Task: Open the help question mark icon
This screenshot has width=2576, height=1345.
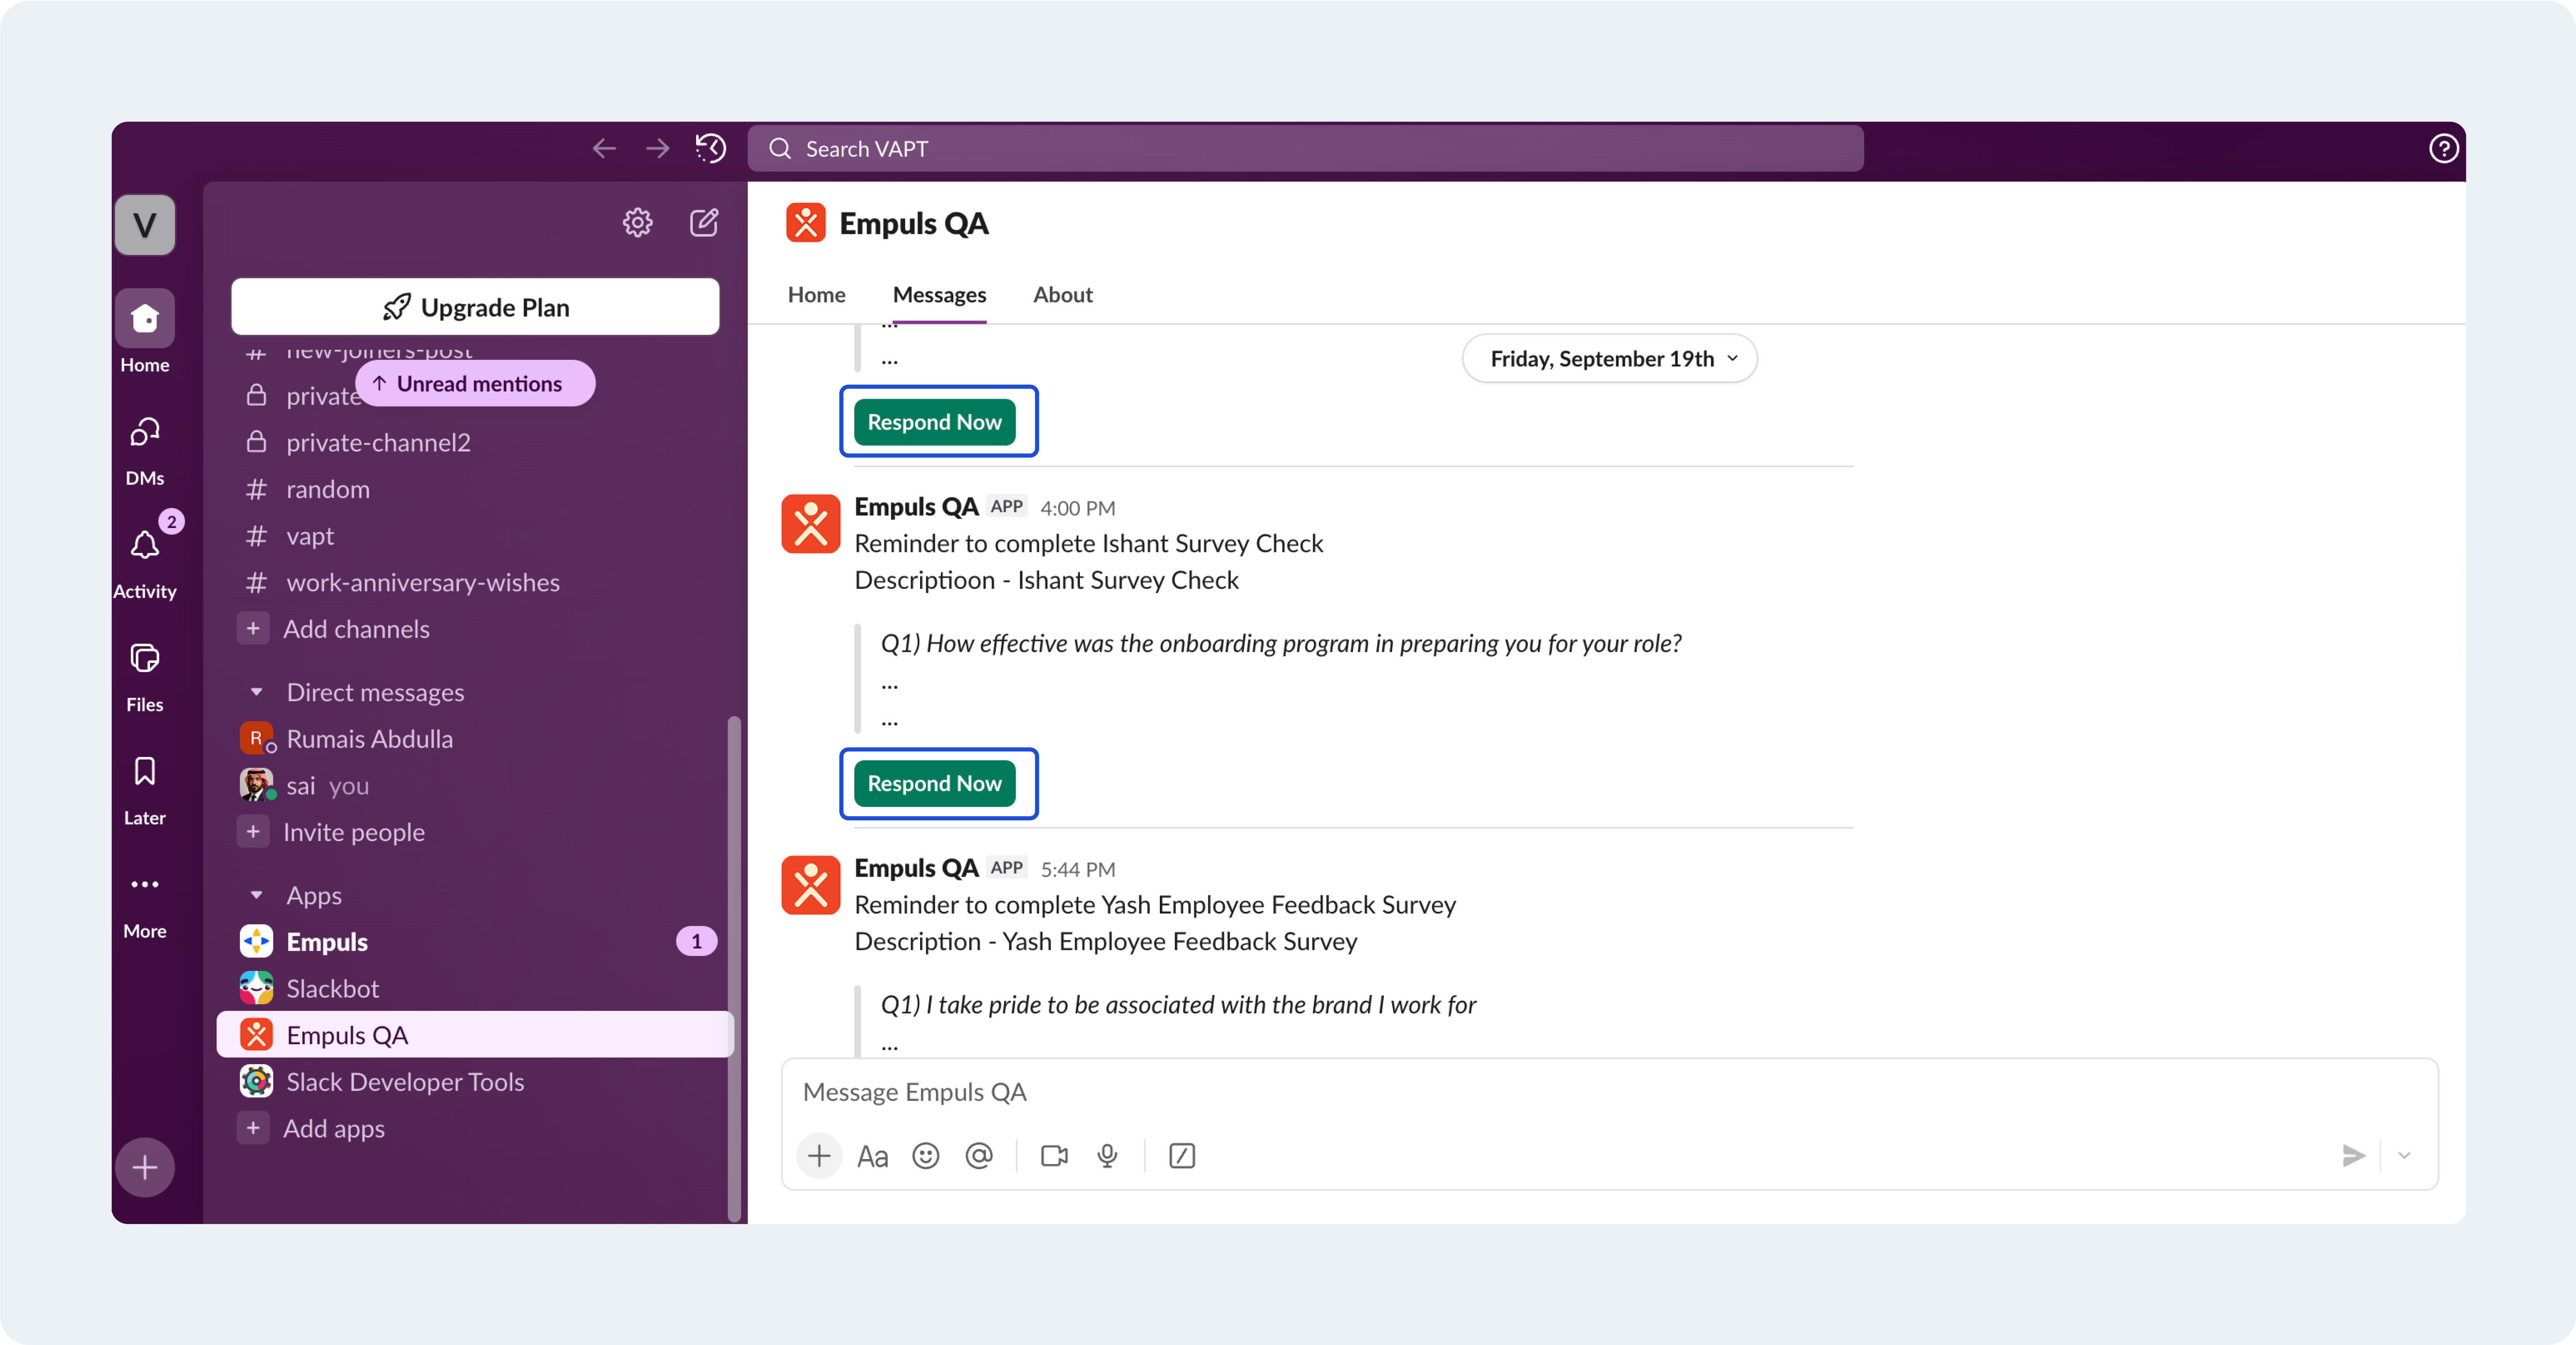Action: [x=2443, y=149]
